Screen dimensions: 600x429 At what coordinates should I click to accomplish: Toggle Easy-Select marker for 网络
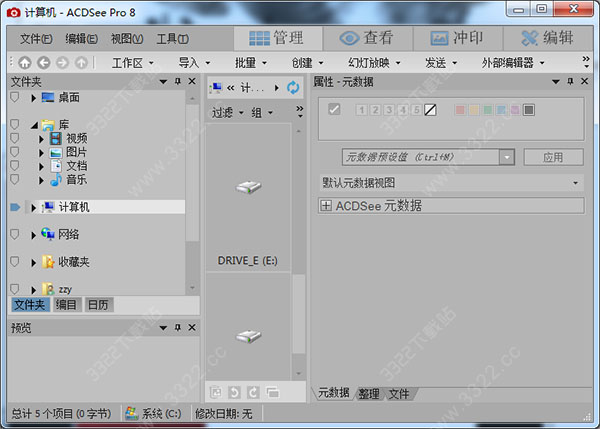[x=15, y=234]
